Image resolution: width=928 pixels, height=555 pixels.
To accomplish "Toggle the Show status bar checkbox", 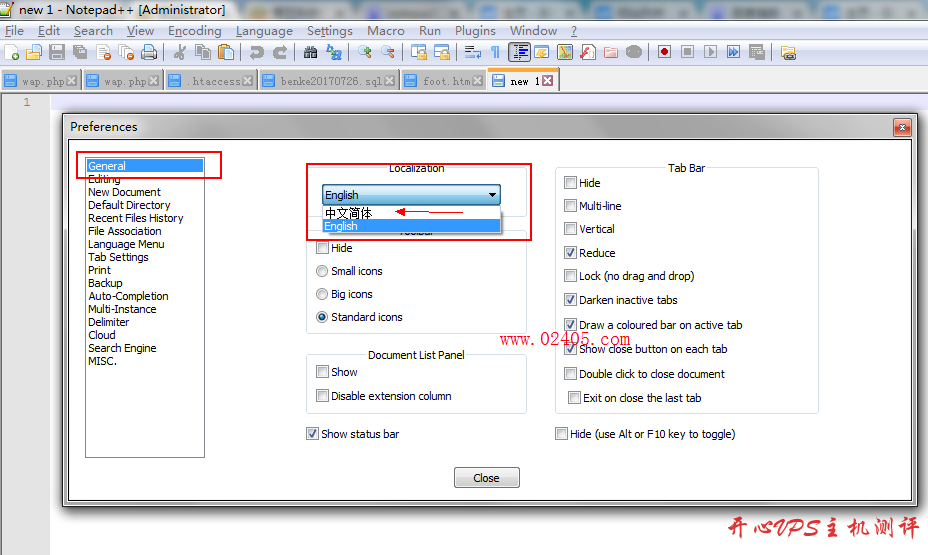I will (x=312, y=434).
